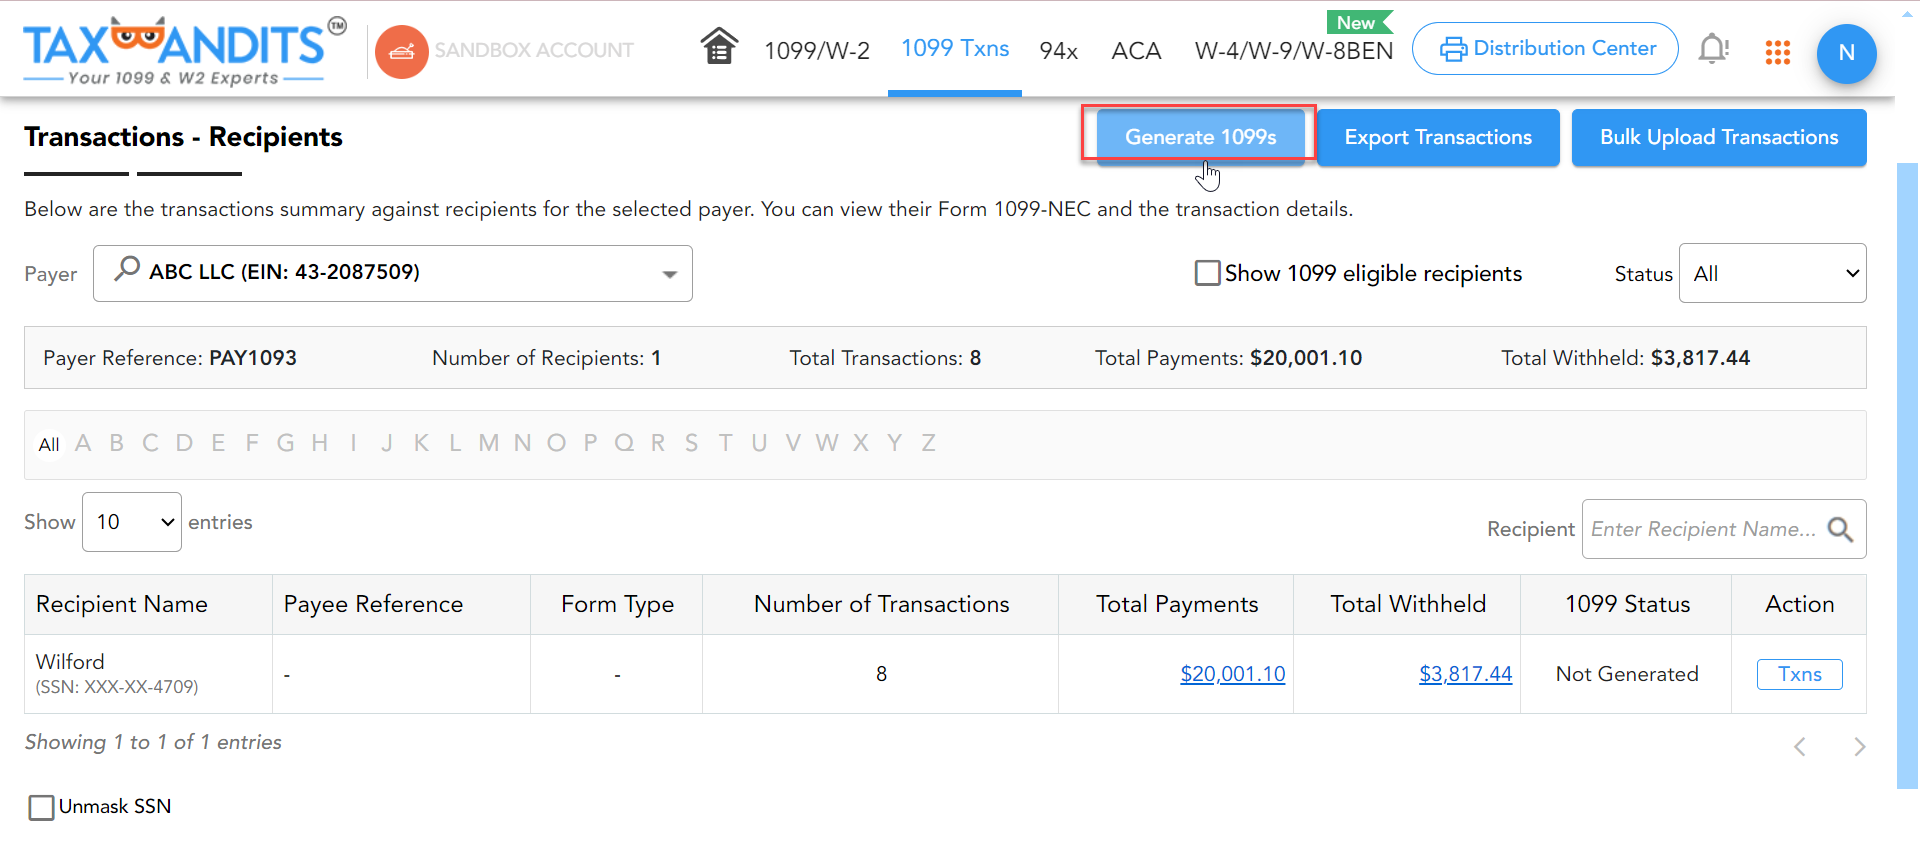Open the ACA menu
This screenshot has height=841, width=1920.
pyautogui.click(x=1136, y=50)
